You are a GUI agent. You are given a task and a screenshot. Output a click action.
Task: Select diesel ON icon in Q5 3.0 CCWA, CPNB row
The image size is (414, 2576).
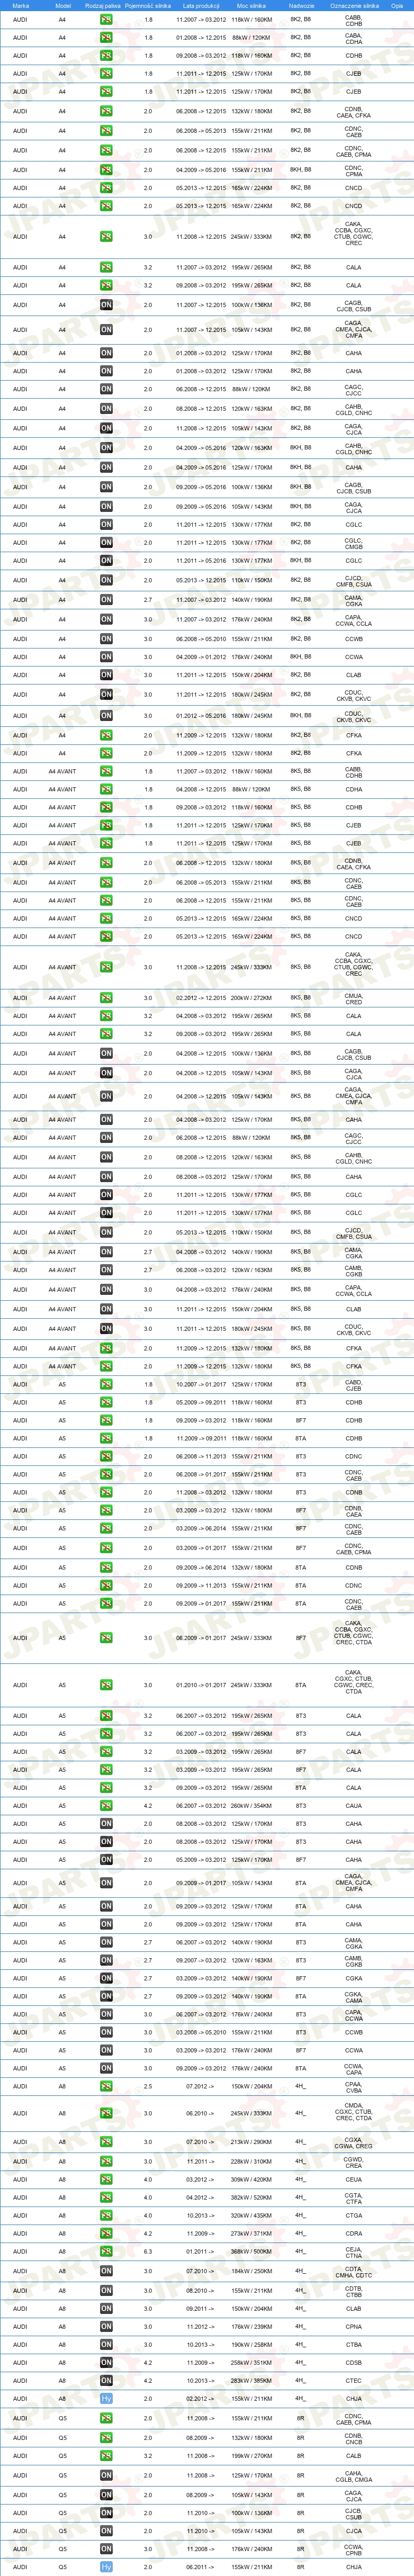click(x=106, y=2549)
